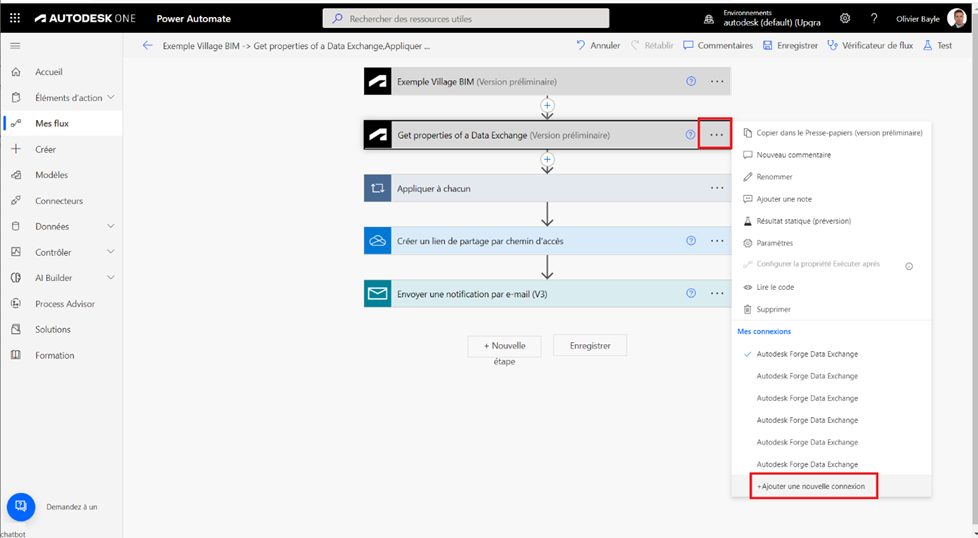Expand the Appliquer à chacun step
The height and width of the screenshot is (538, 978).
pos(547,188)
